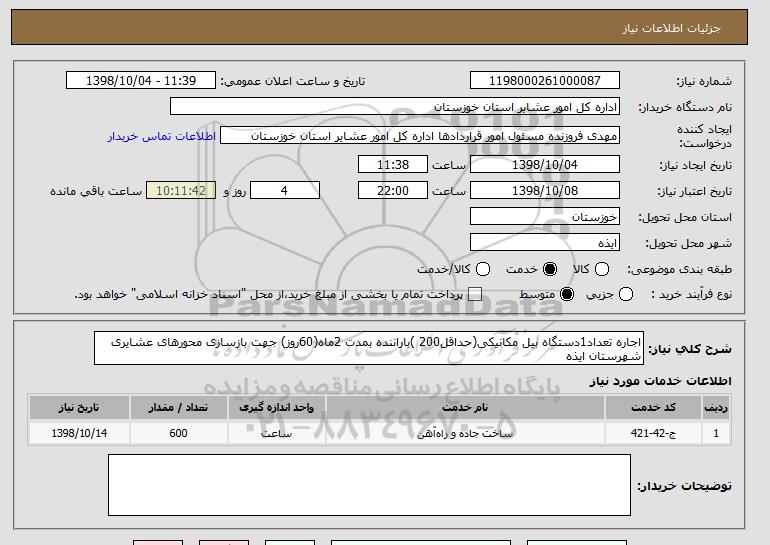Click the need date cell 1398/10/14
Viewport: 770px width, 545px height.
point(79,434)
